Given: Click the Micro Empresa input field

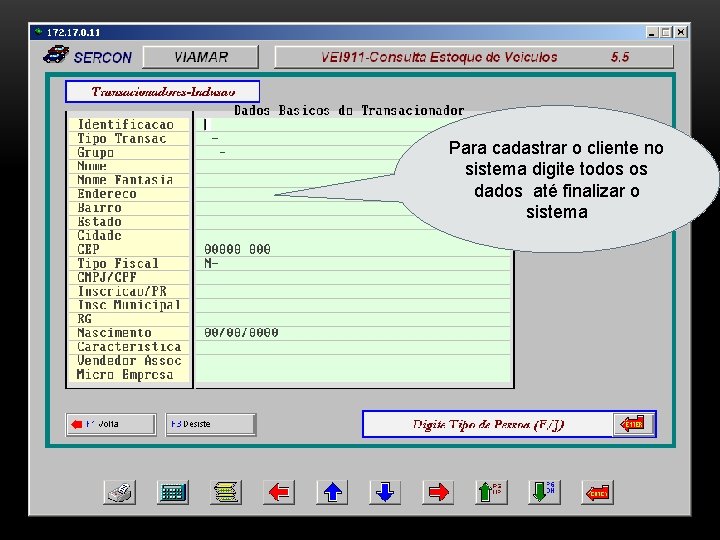Looking at the screenshot, I should [354, 375].
